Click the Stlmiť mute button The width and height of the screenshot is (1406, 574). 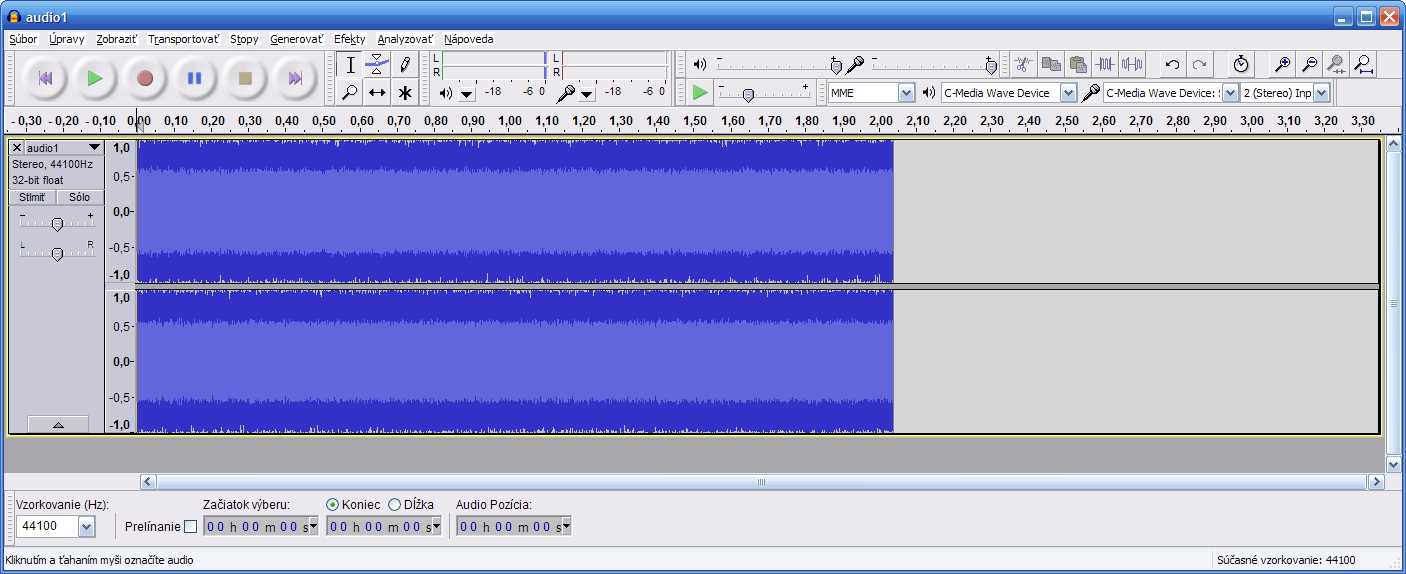pos(32,197)
